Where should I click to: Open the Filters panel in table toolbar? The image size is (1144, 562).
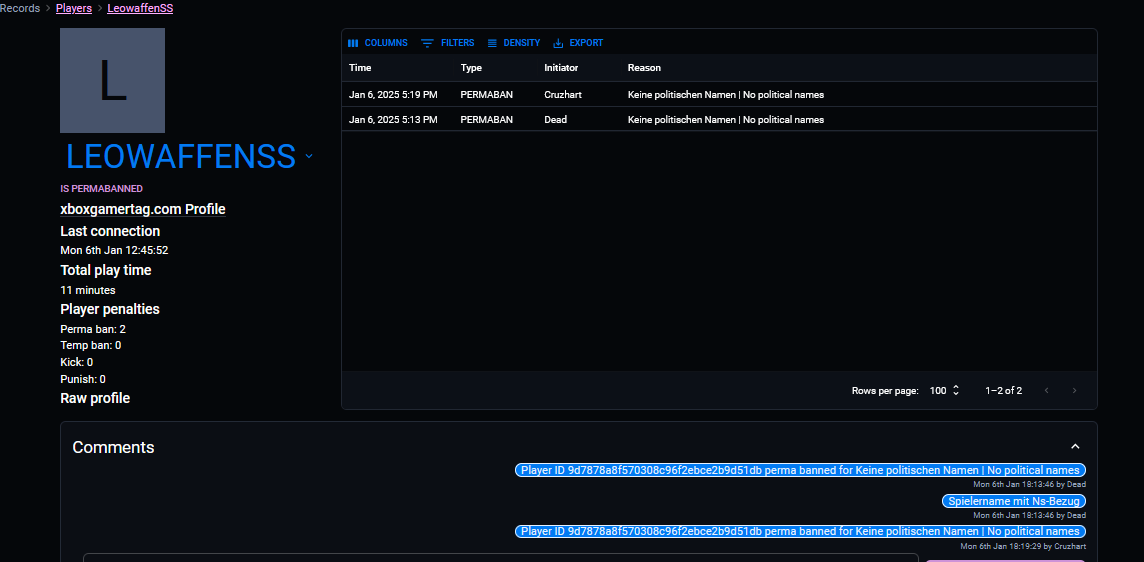447,43
